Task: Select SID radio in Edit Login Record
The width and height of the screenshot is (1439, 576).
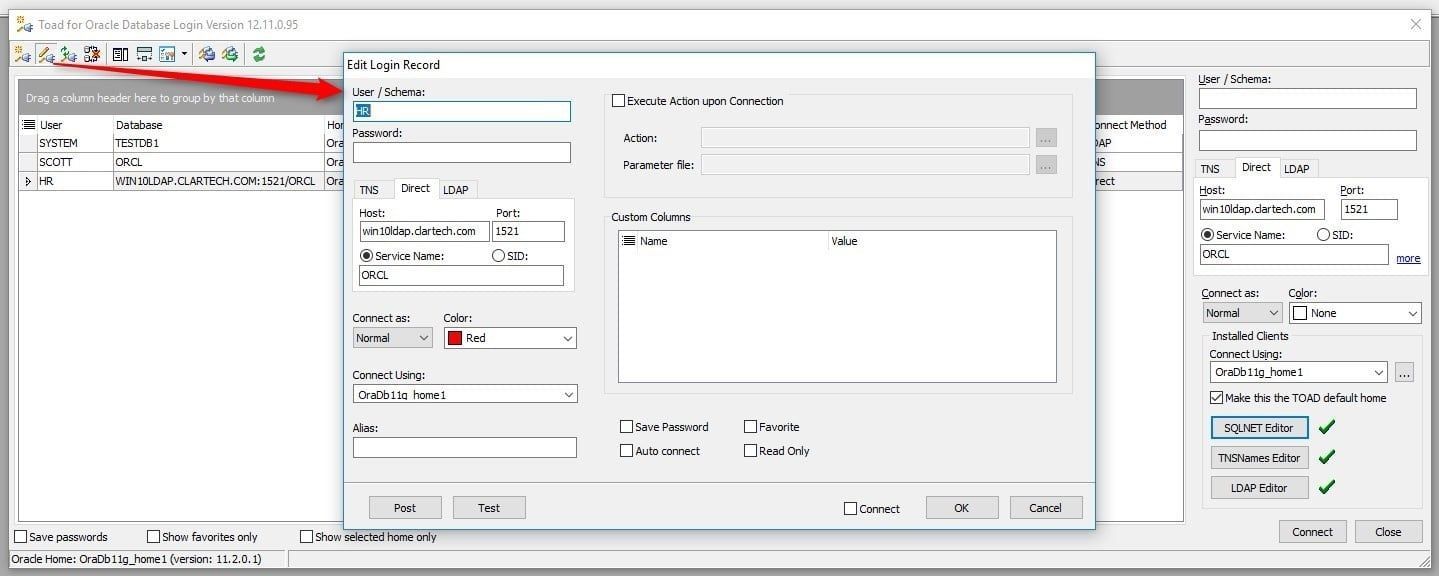Action: pos(499,256)
